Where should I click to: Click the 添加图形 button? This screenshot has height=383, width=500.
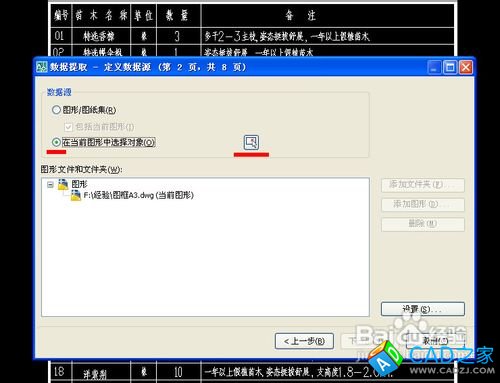point(423,204)
